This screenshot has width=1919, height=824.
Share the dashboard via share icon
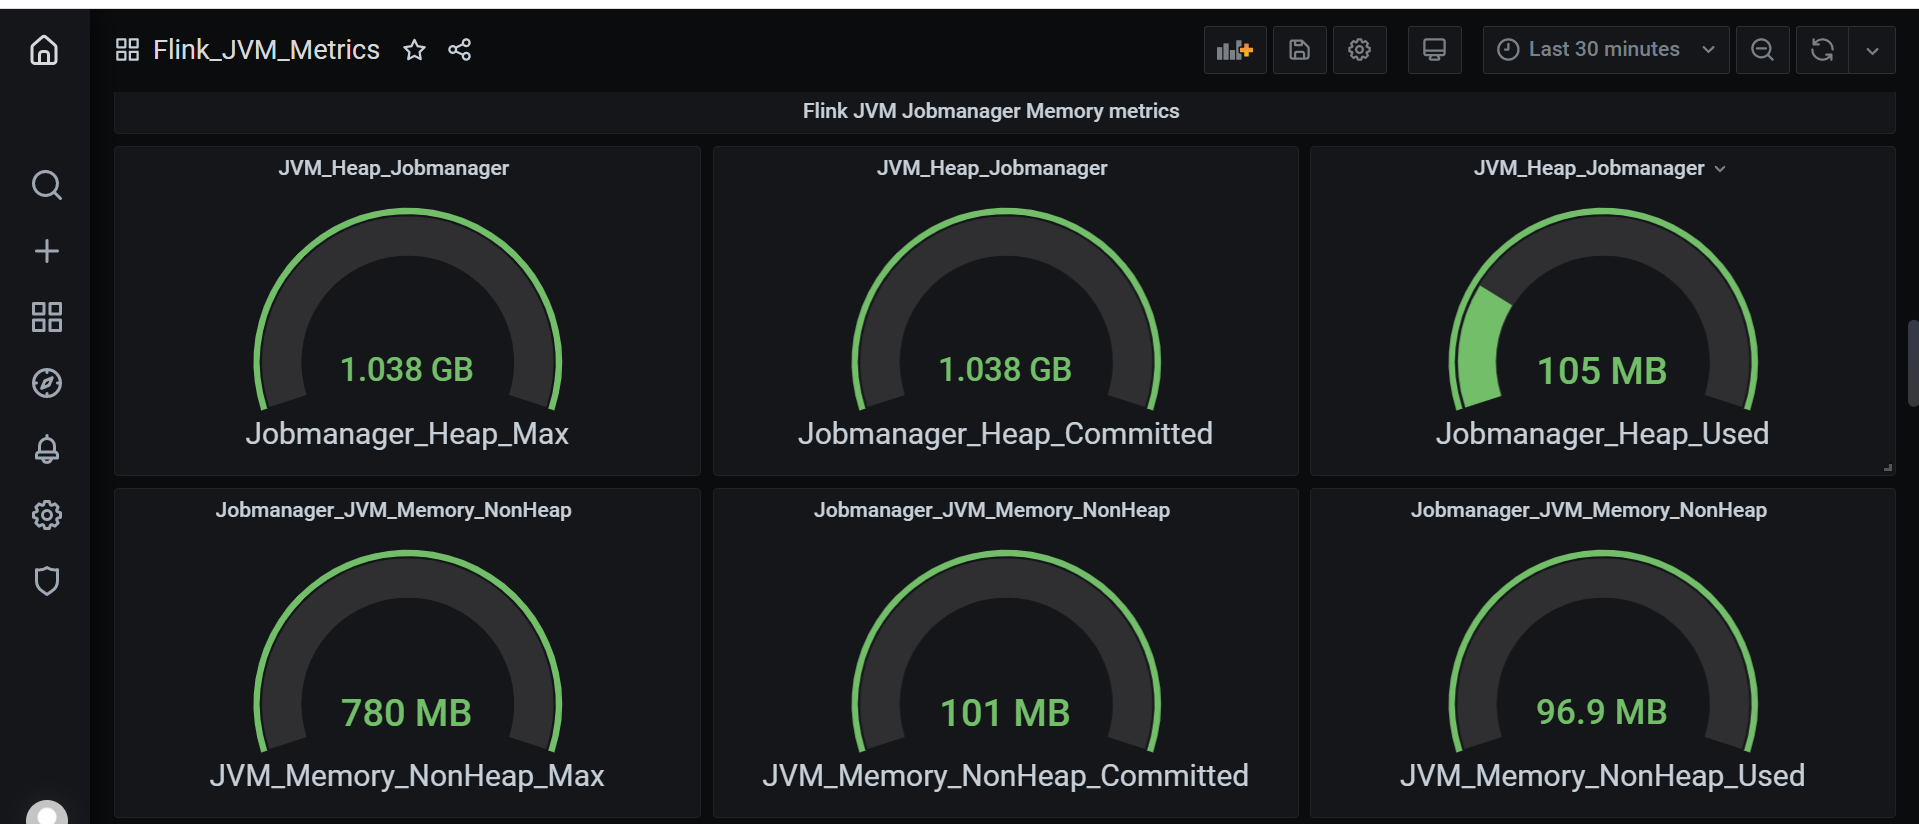coord(460,50)
